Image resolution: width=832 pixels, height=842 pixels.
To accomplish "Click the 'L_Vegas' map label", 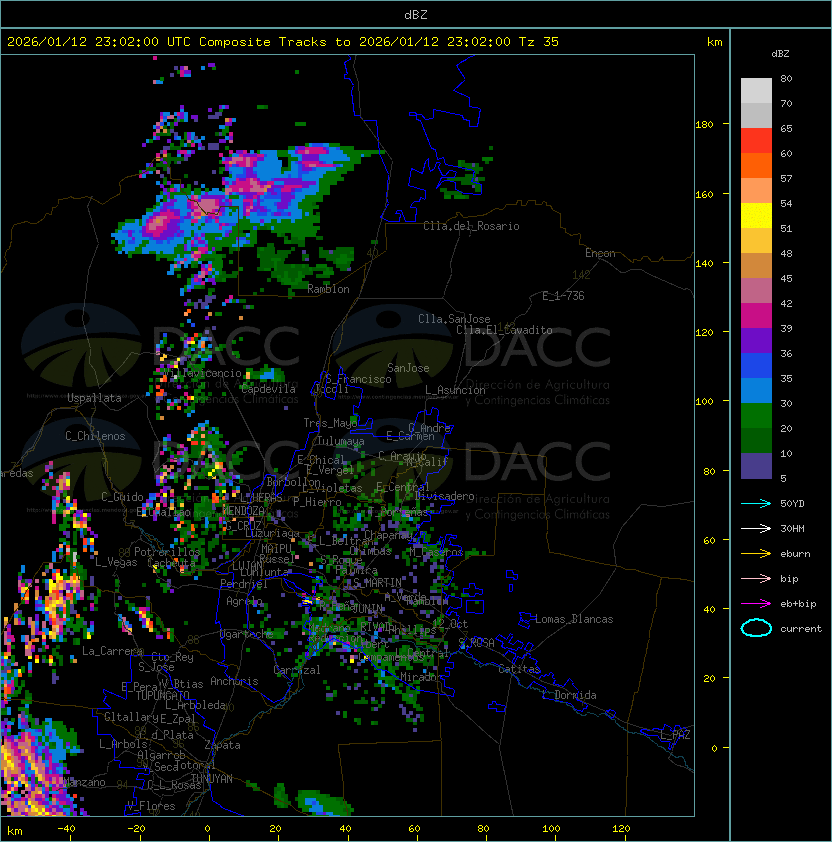I will point(116,562).
